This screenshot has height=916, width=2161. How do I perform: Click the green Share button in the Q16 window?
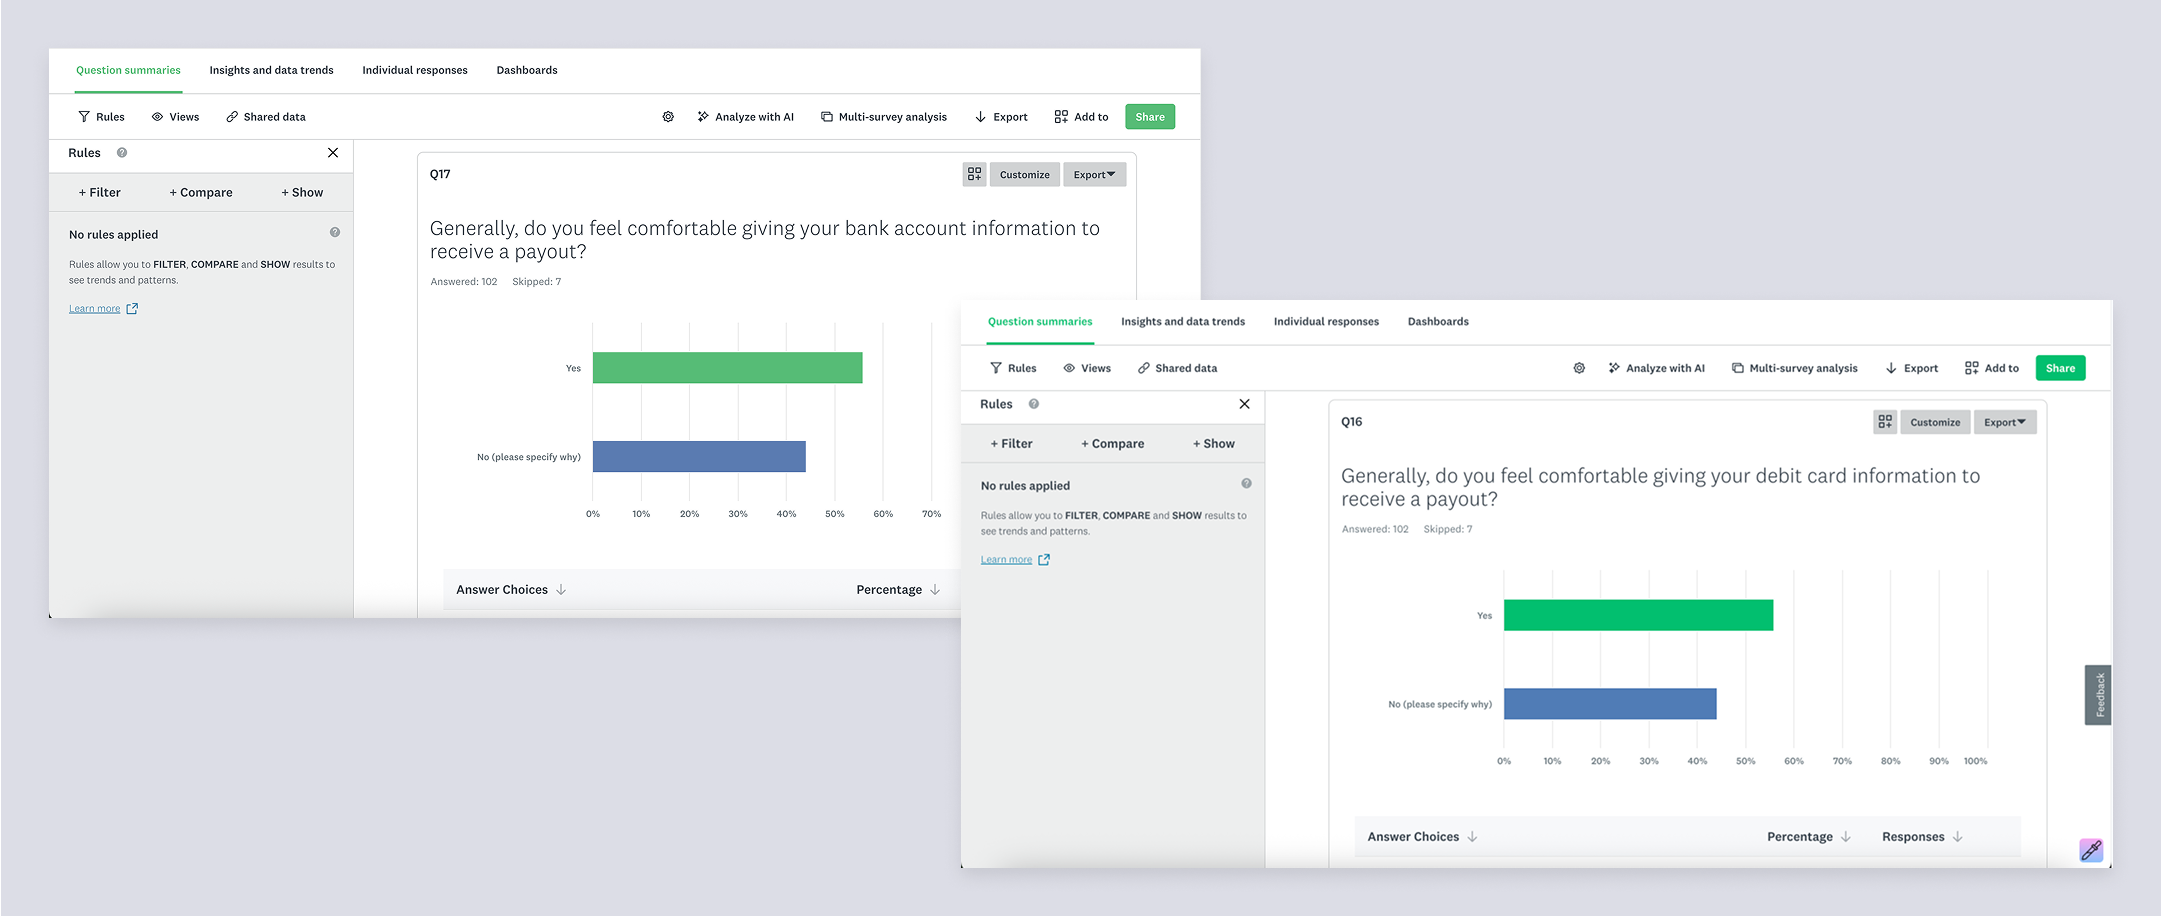[x=2060, y=368]
